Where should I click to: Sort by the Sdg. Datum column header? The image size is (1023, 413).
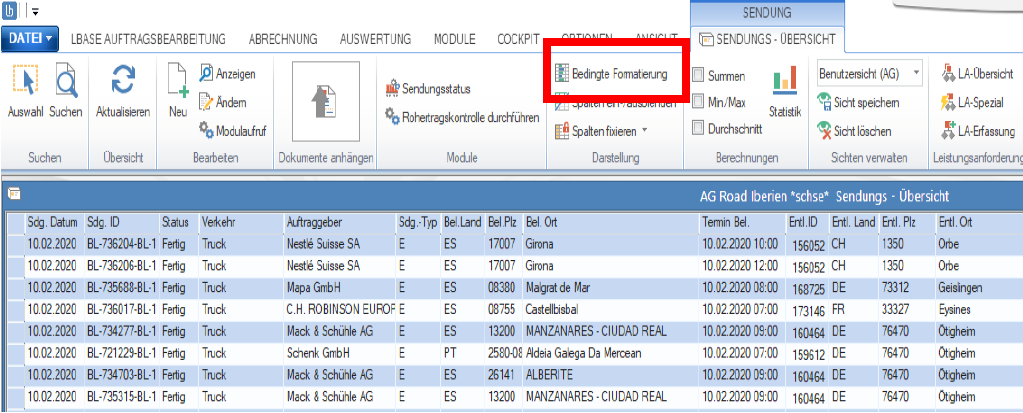(55, 222)
